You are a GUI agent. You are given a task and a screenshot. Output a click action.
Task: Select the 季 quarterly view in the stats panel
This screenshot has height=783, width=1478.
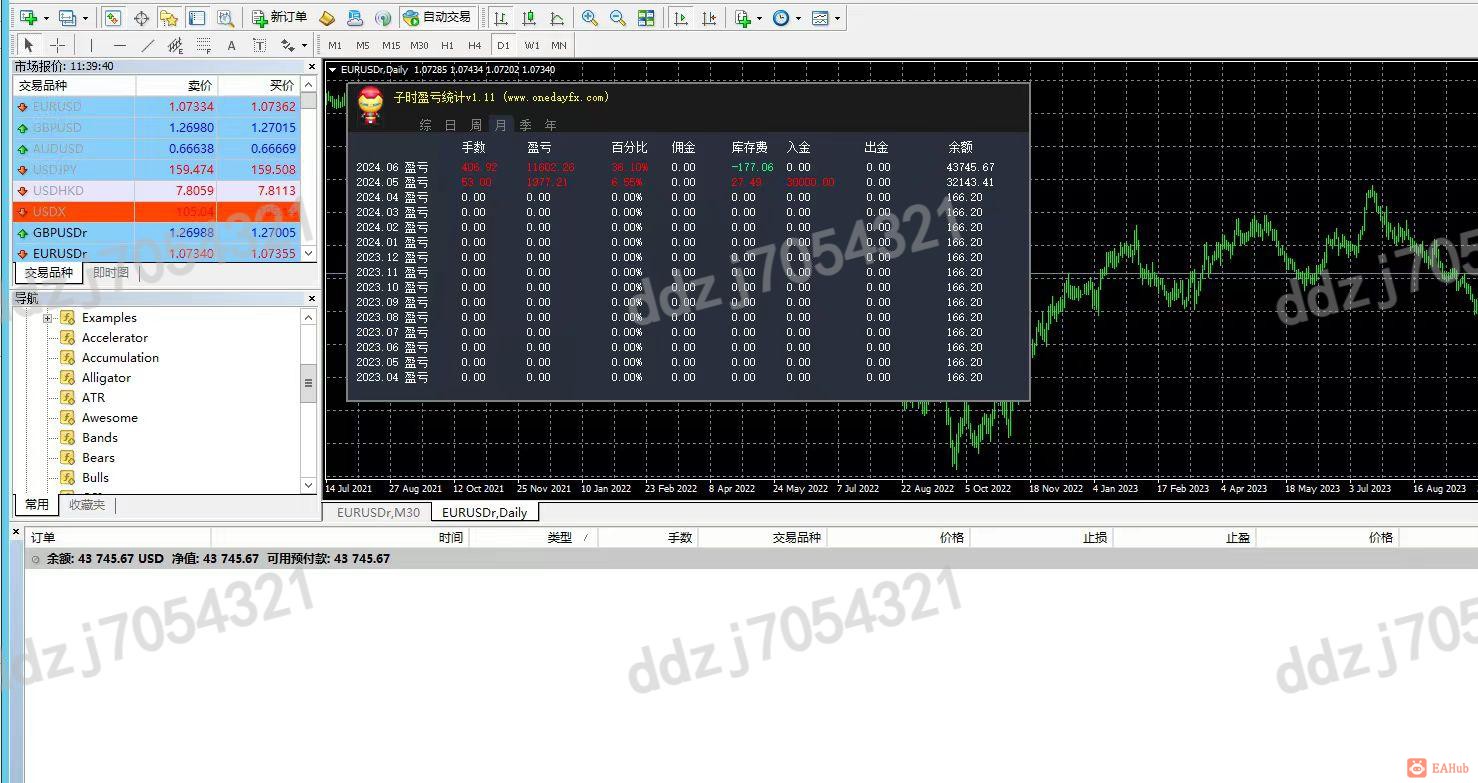click(525, 125)
